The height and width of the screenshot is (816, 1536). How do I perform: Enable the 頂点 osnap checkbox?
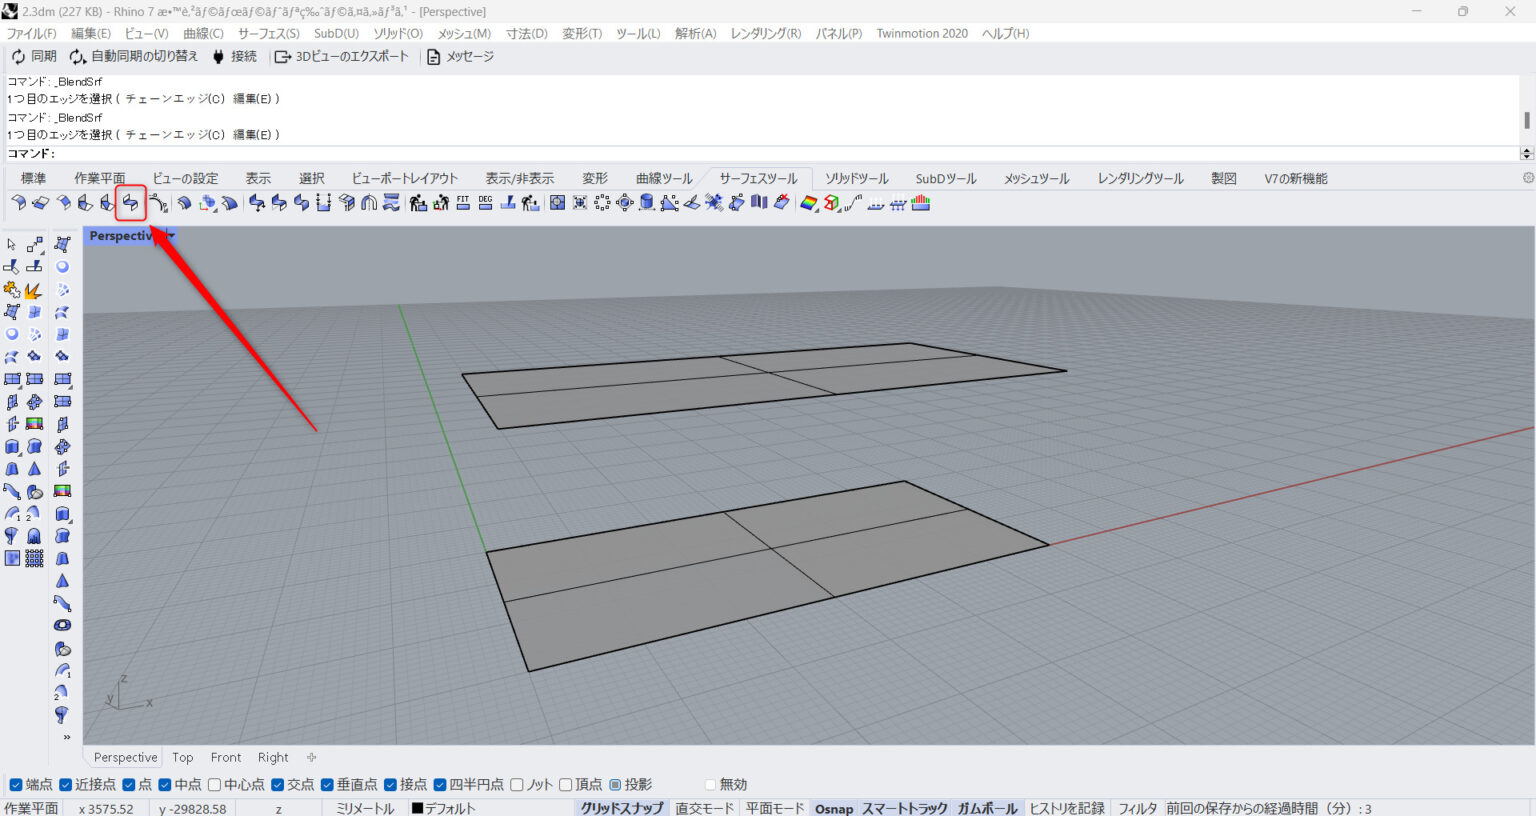(x=566, y=785)
